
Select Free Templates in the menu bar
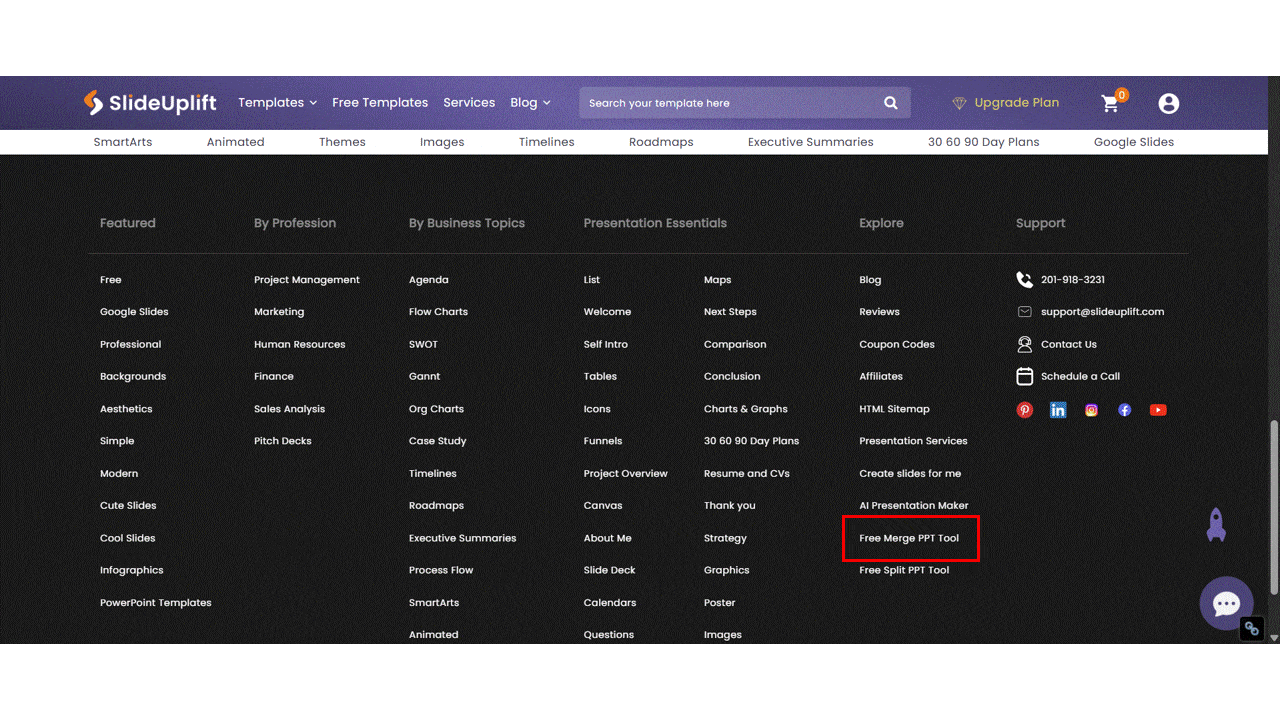[380, 102]
